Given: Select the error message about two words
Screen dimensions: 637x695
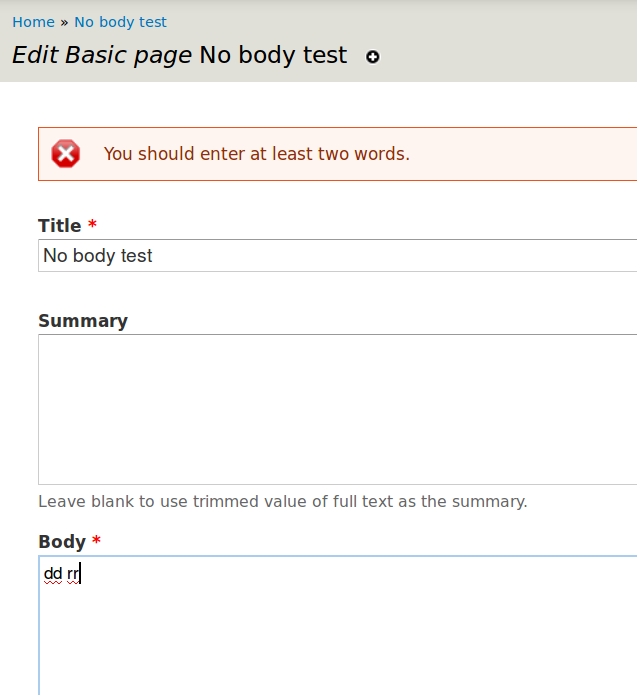Looking at the screenshot, I should pos(257,154).
